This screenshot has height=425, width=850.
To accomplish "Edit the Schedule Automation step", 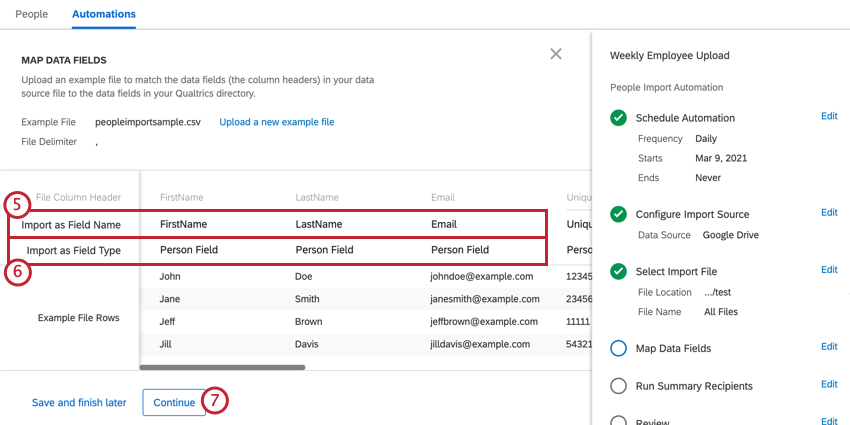I will tap(829, 116).
